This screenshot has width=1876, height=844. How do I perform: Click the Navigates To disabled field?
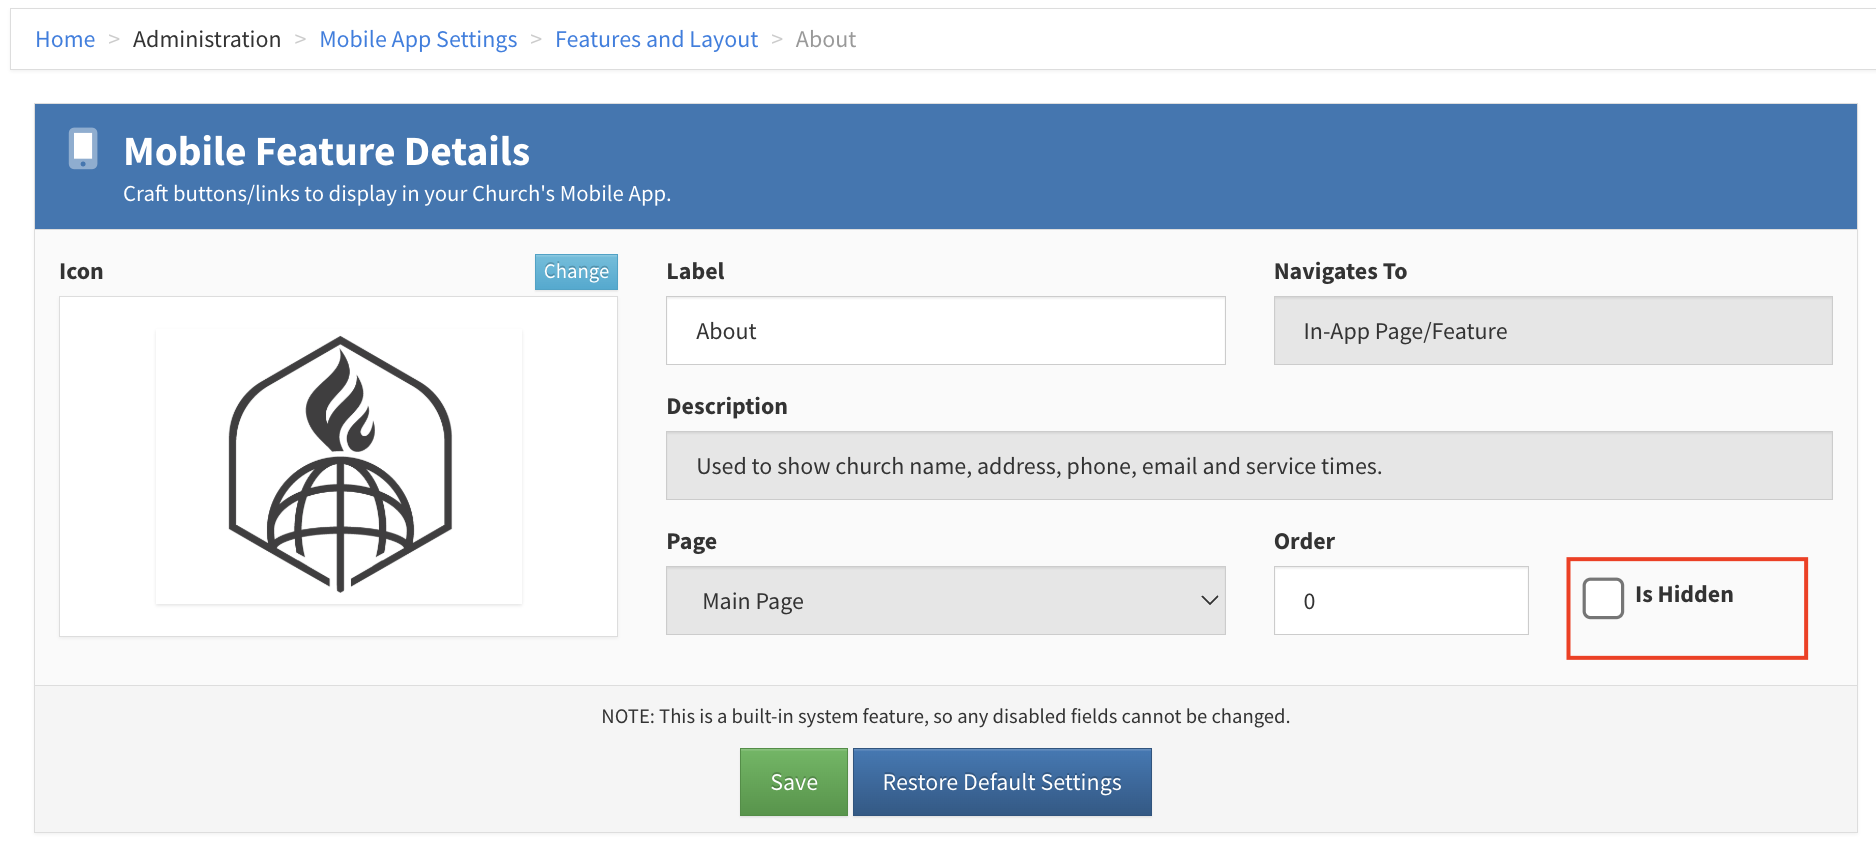1552,331
